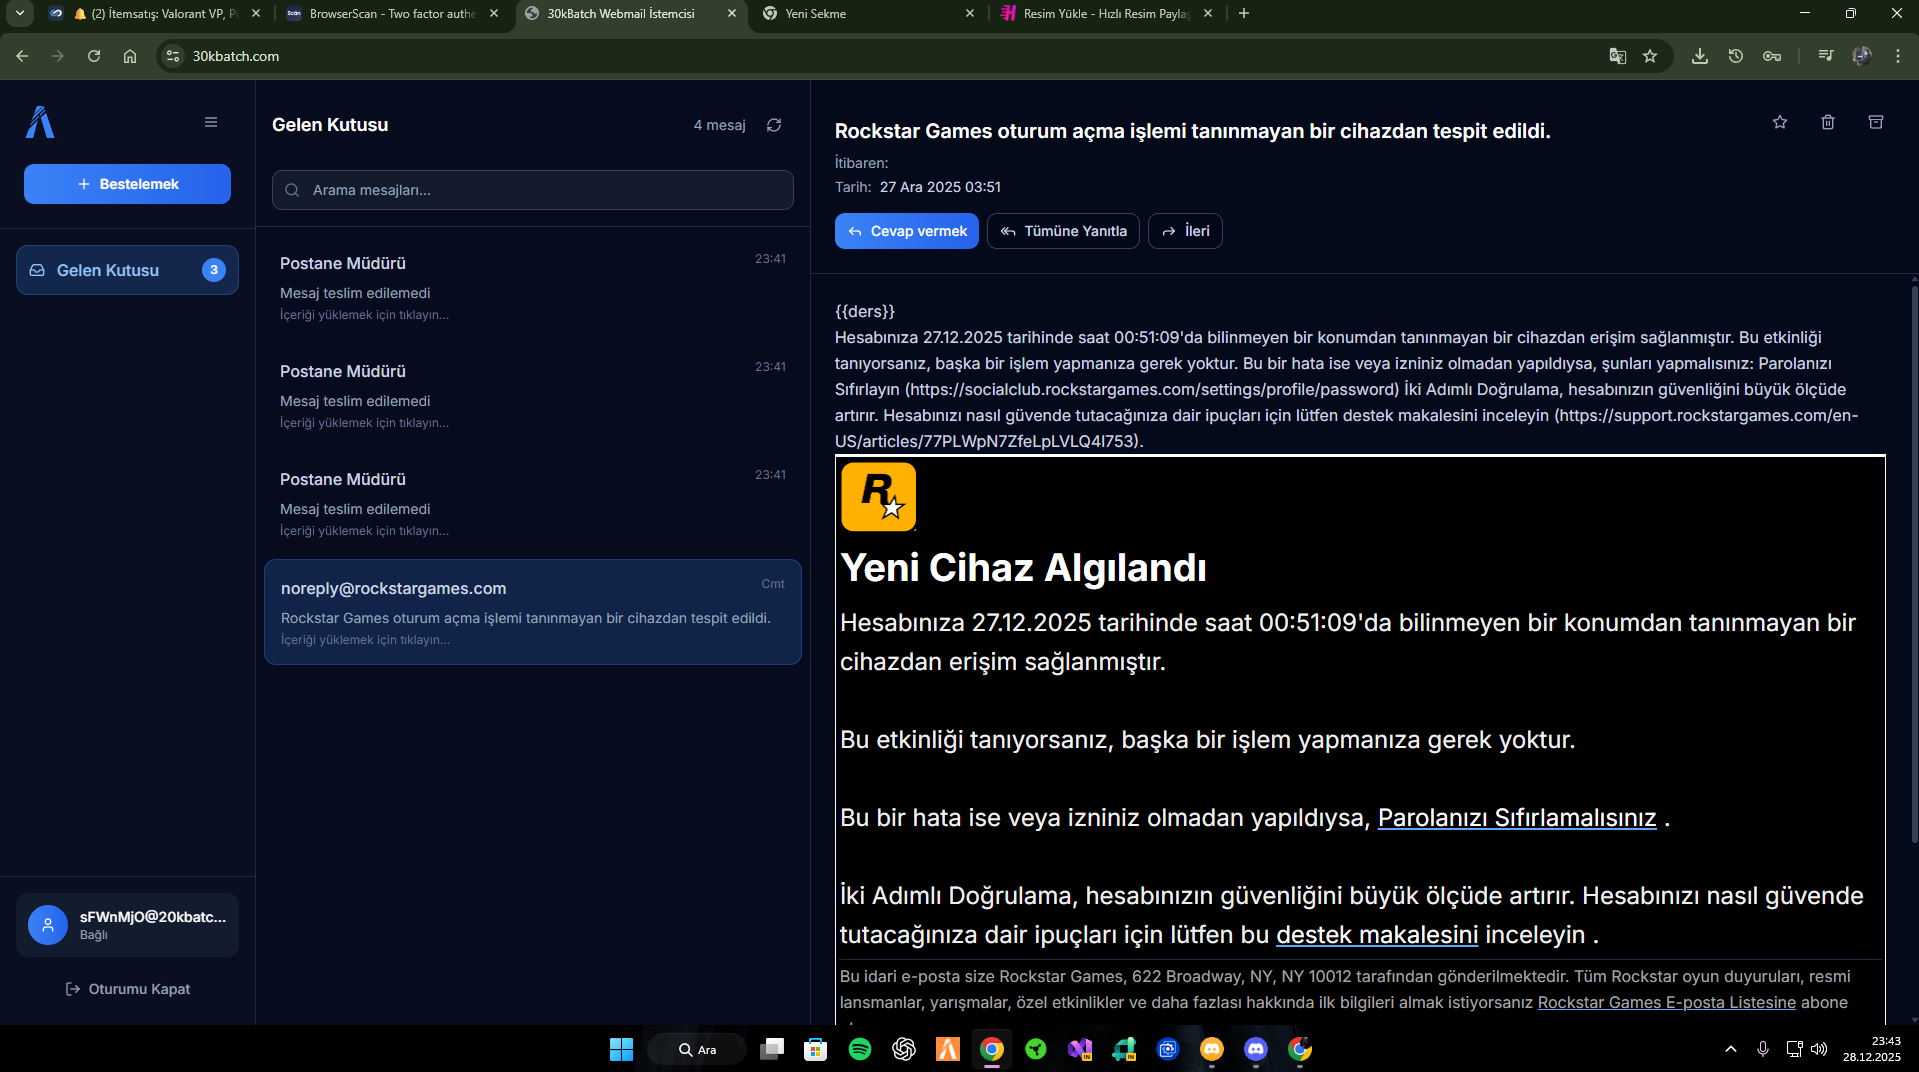Star the open Rockstar Games email
Image resolution: width=1919 pixels, height=1072 pixels.
1780,122
